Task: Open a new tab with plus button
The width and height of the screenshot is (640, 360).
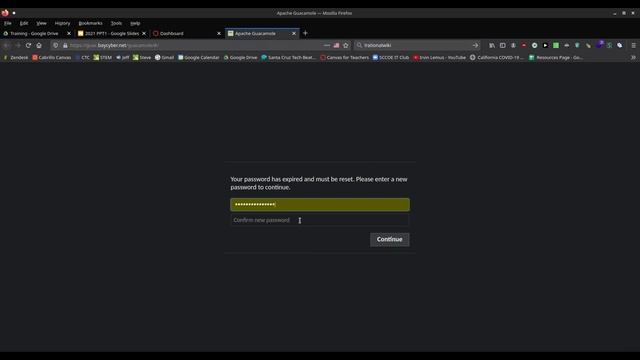Action: (305, 33)
